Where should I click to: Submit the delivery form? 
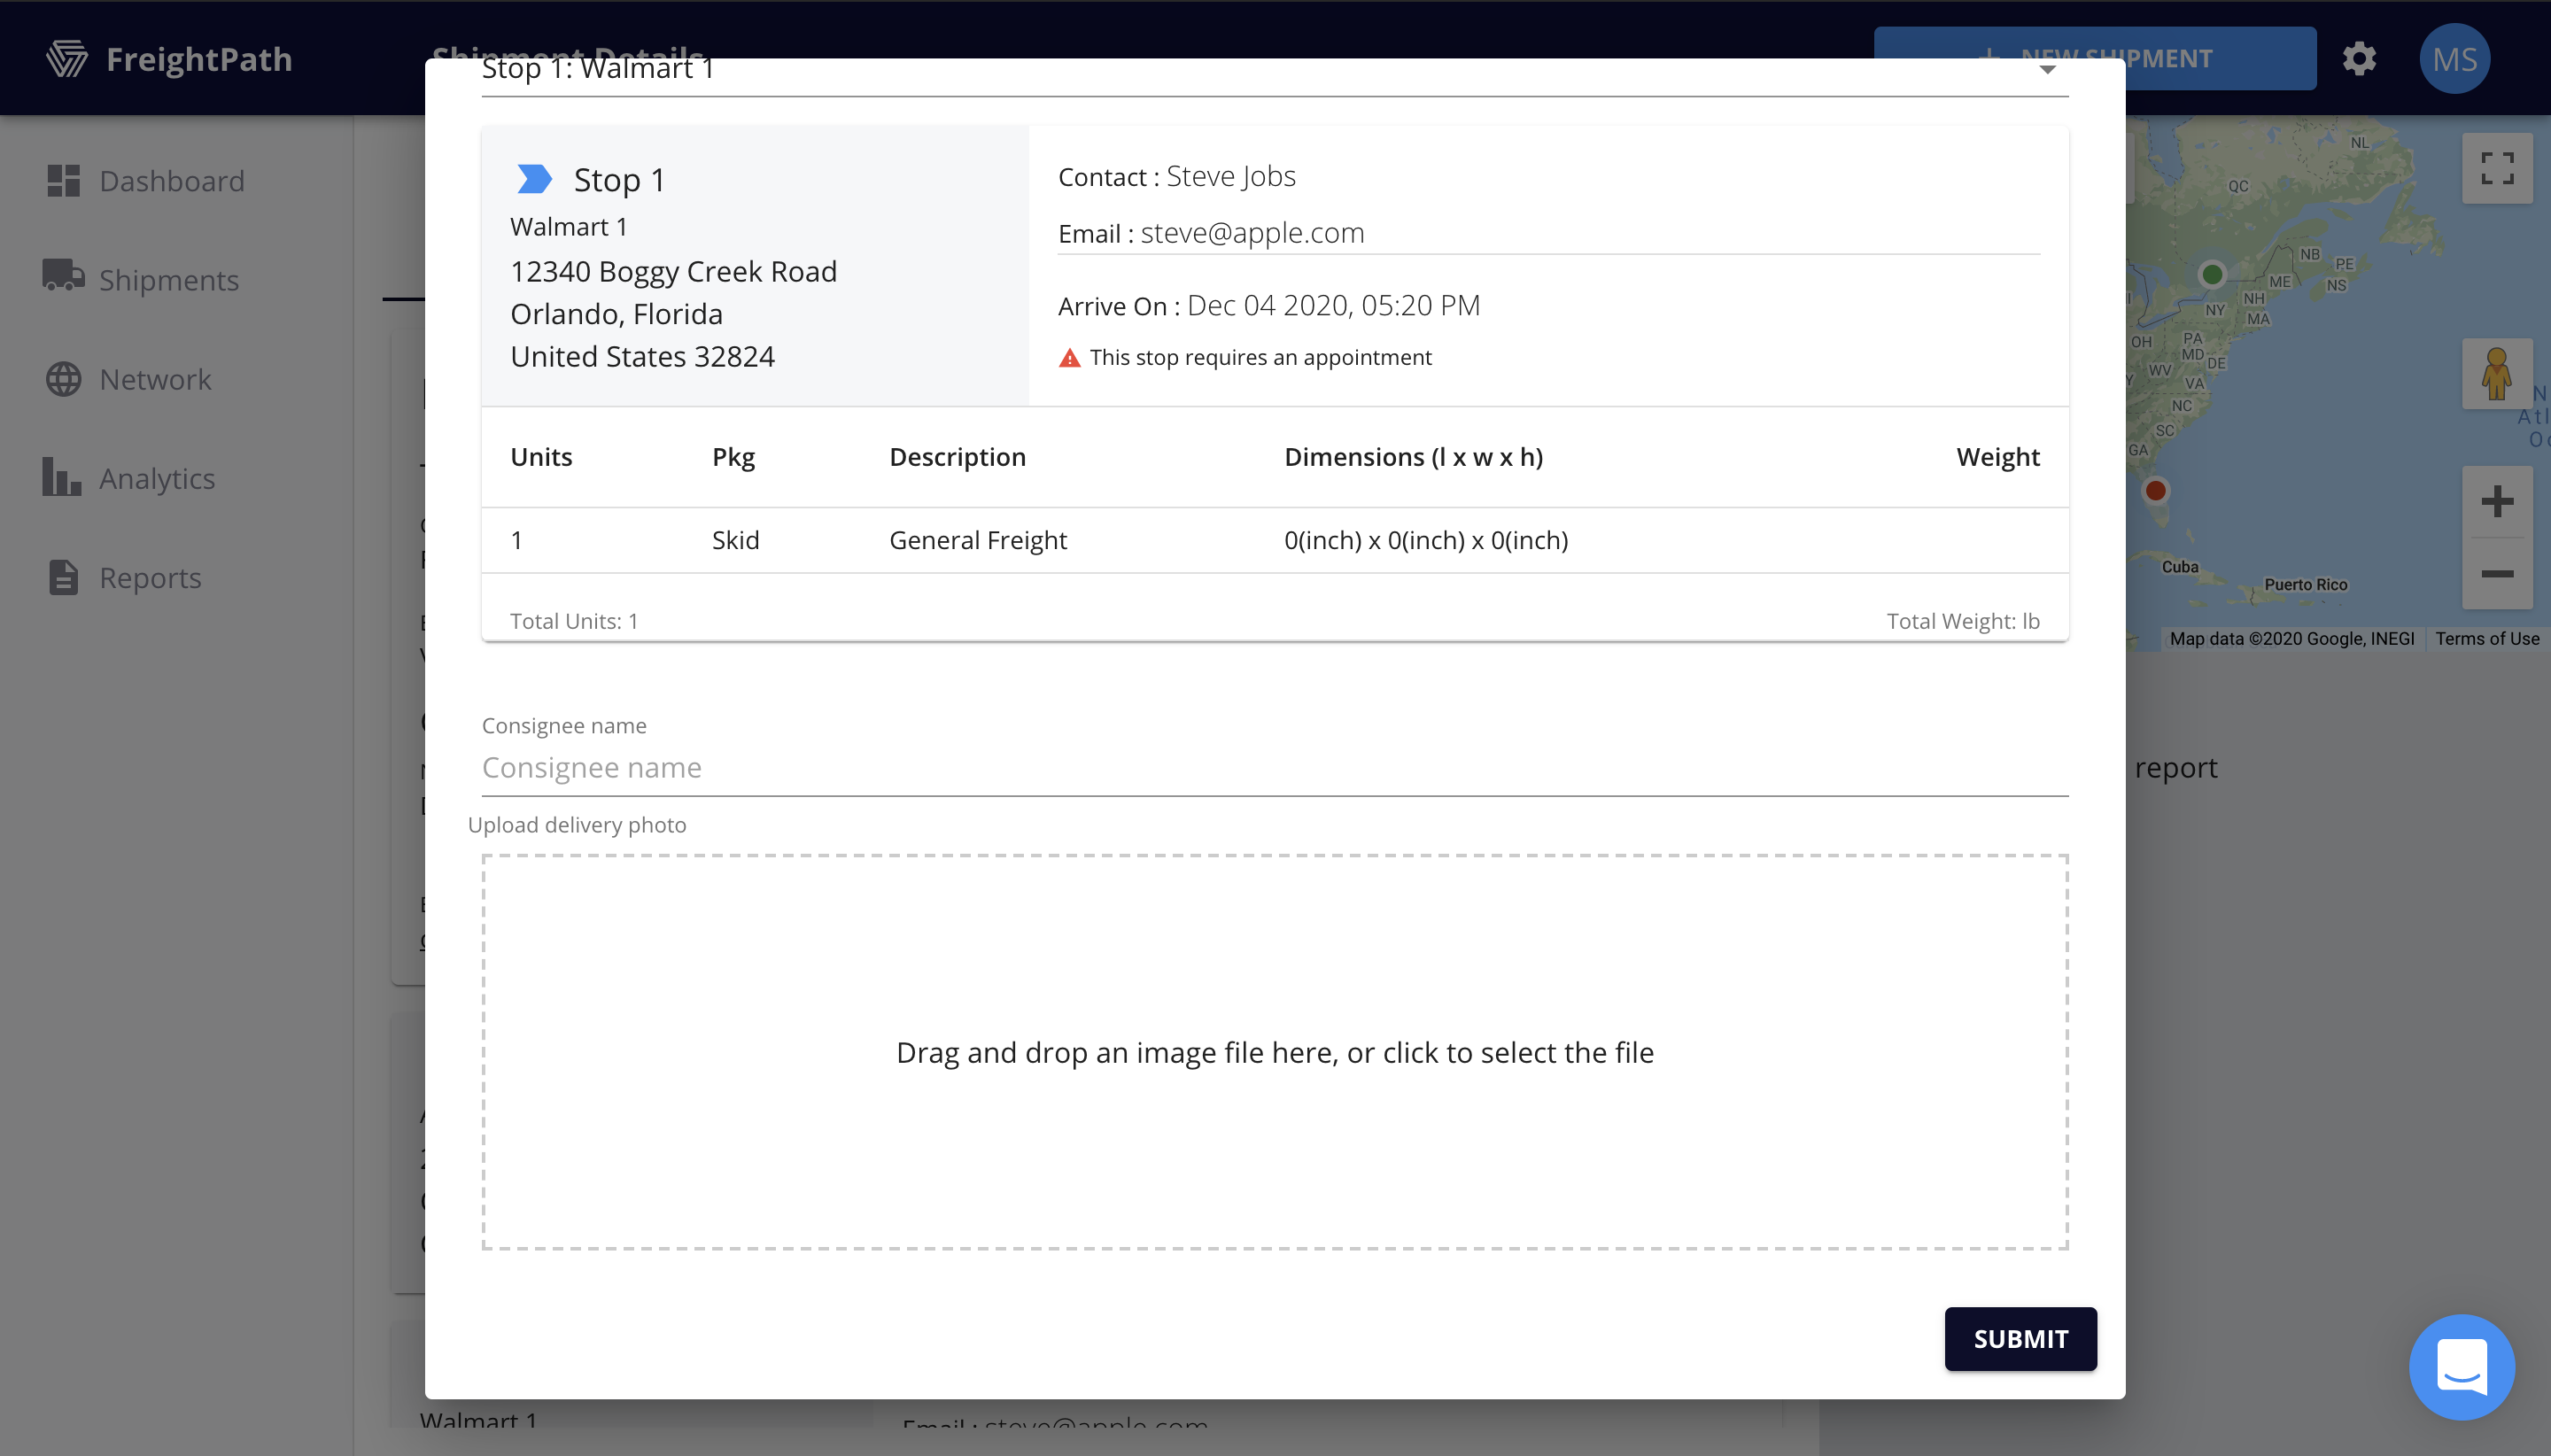(2020, 1338)
